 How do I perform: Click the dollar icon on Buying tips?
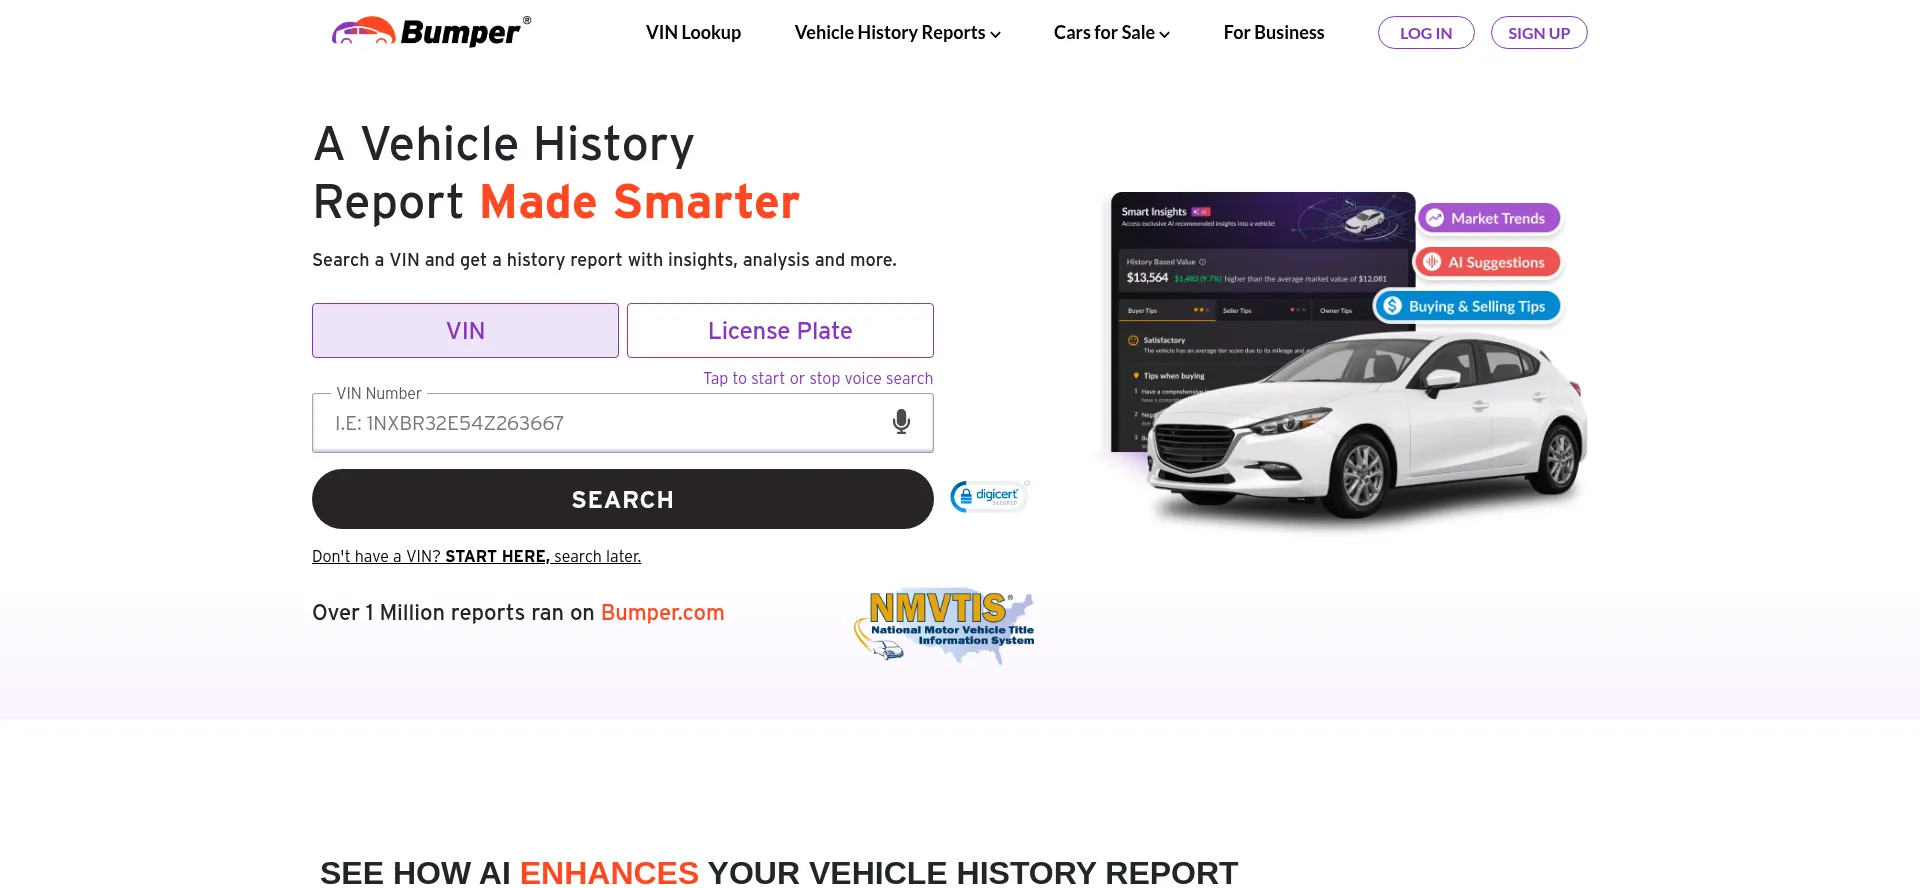point(1392,306)
